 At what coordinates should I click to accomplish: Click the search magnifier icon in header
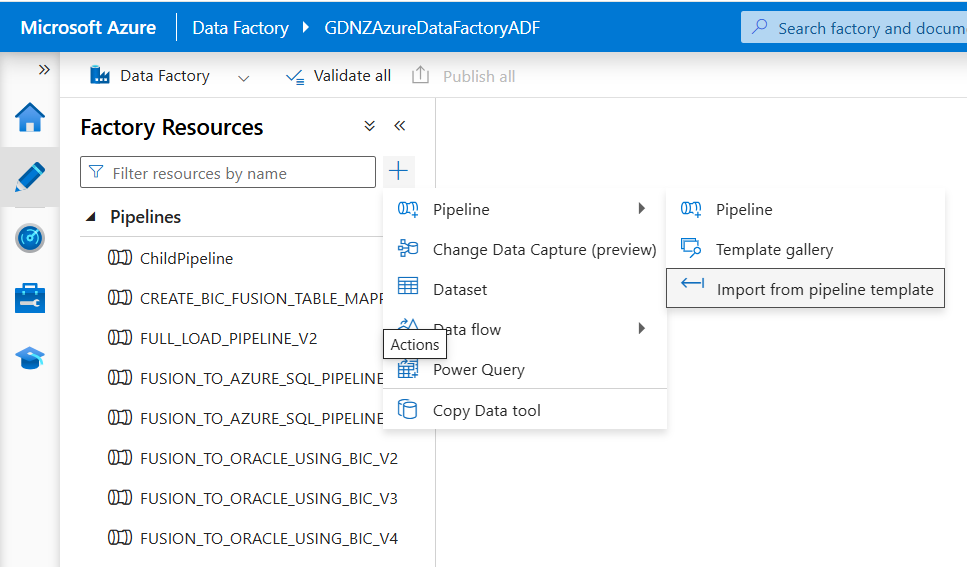(760, 27)
